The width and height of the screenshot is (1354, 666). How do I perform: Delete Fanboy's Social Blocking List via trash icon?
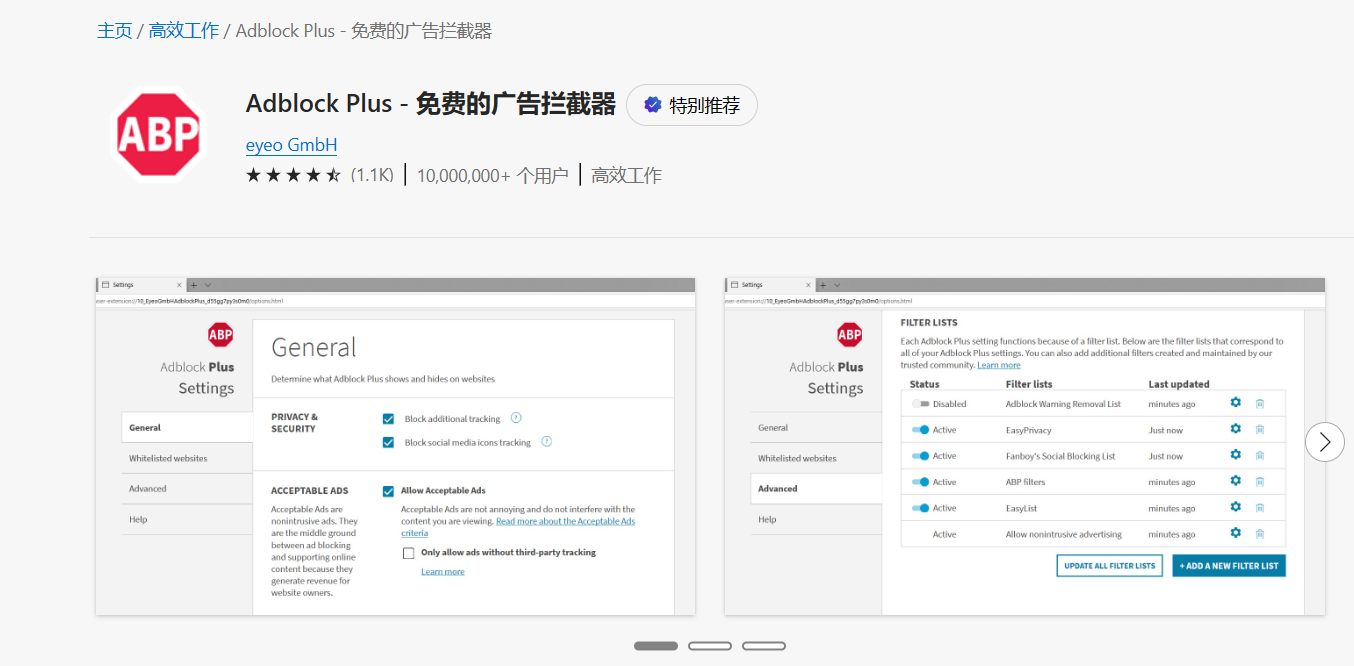pos(1260,456)
